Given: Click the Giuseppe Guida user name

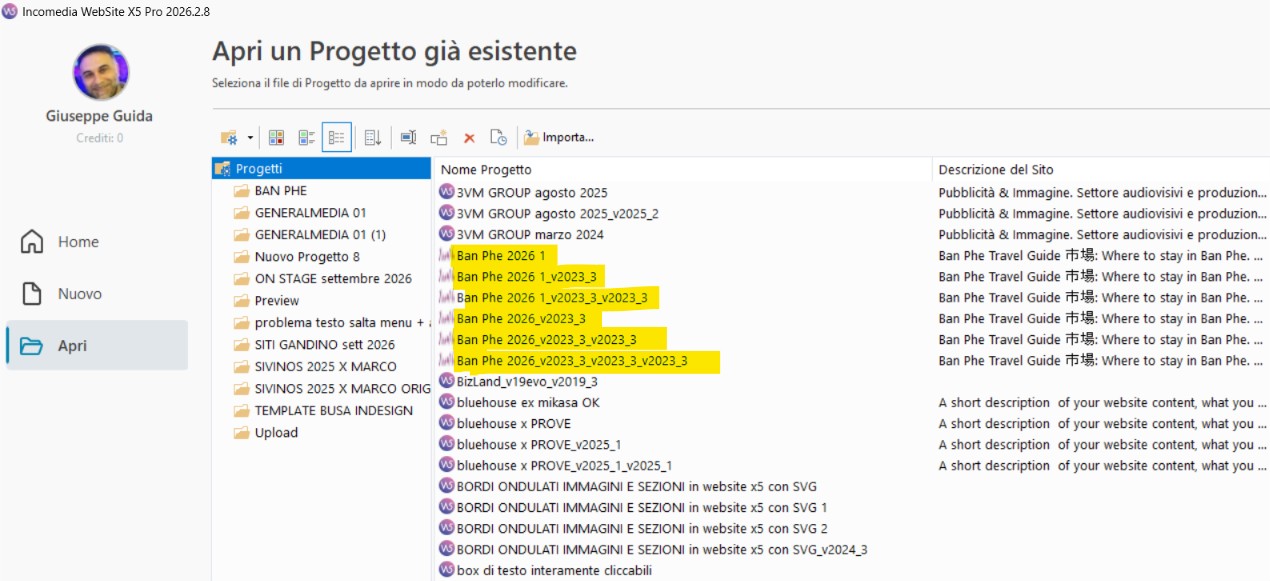Looking at the screenshot, I should [x=99, y=116].
